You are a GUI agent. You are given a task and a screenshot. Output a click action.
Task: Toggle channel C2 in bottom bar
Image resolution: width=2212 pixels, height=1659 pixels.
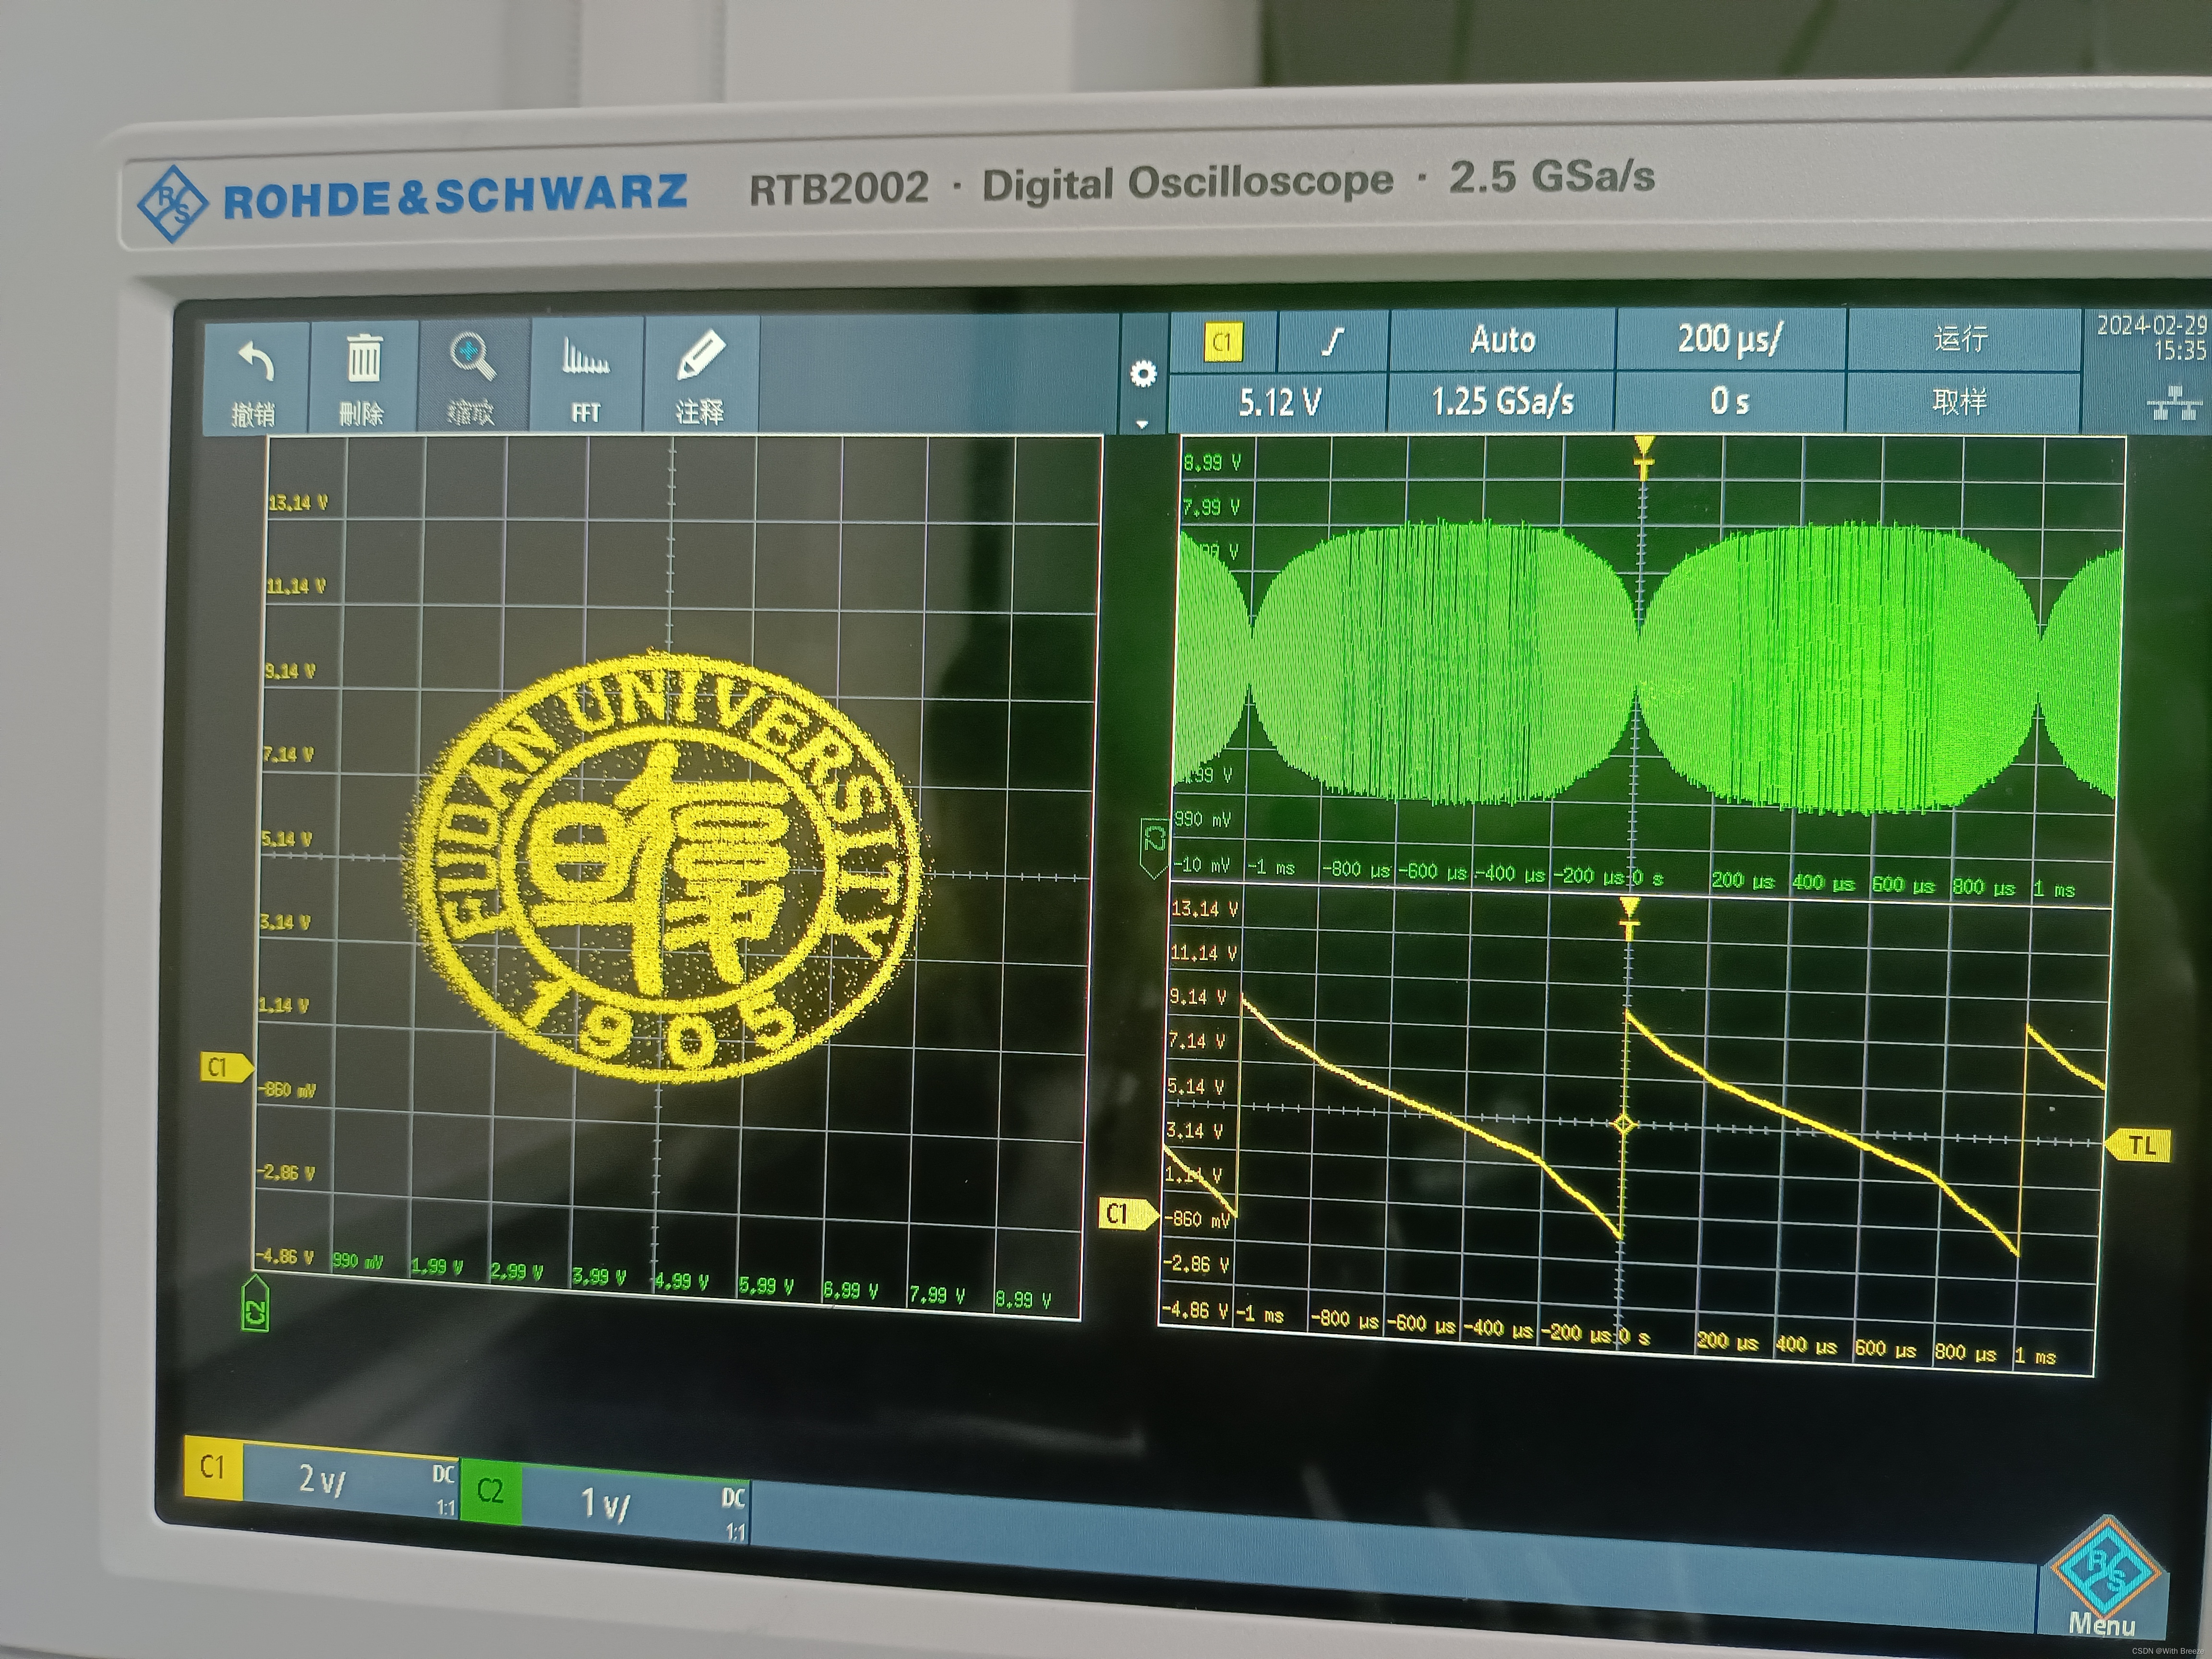[x=490, y=1492]
